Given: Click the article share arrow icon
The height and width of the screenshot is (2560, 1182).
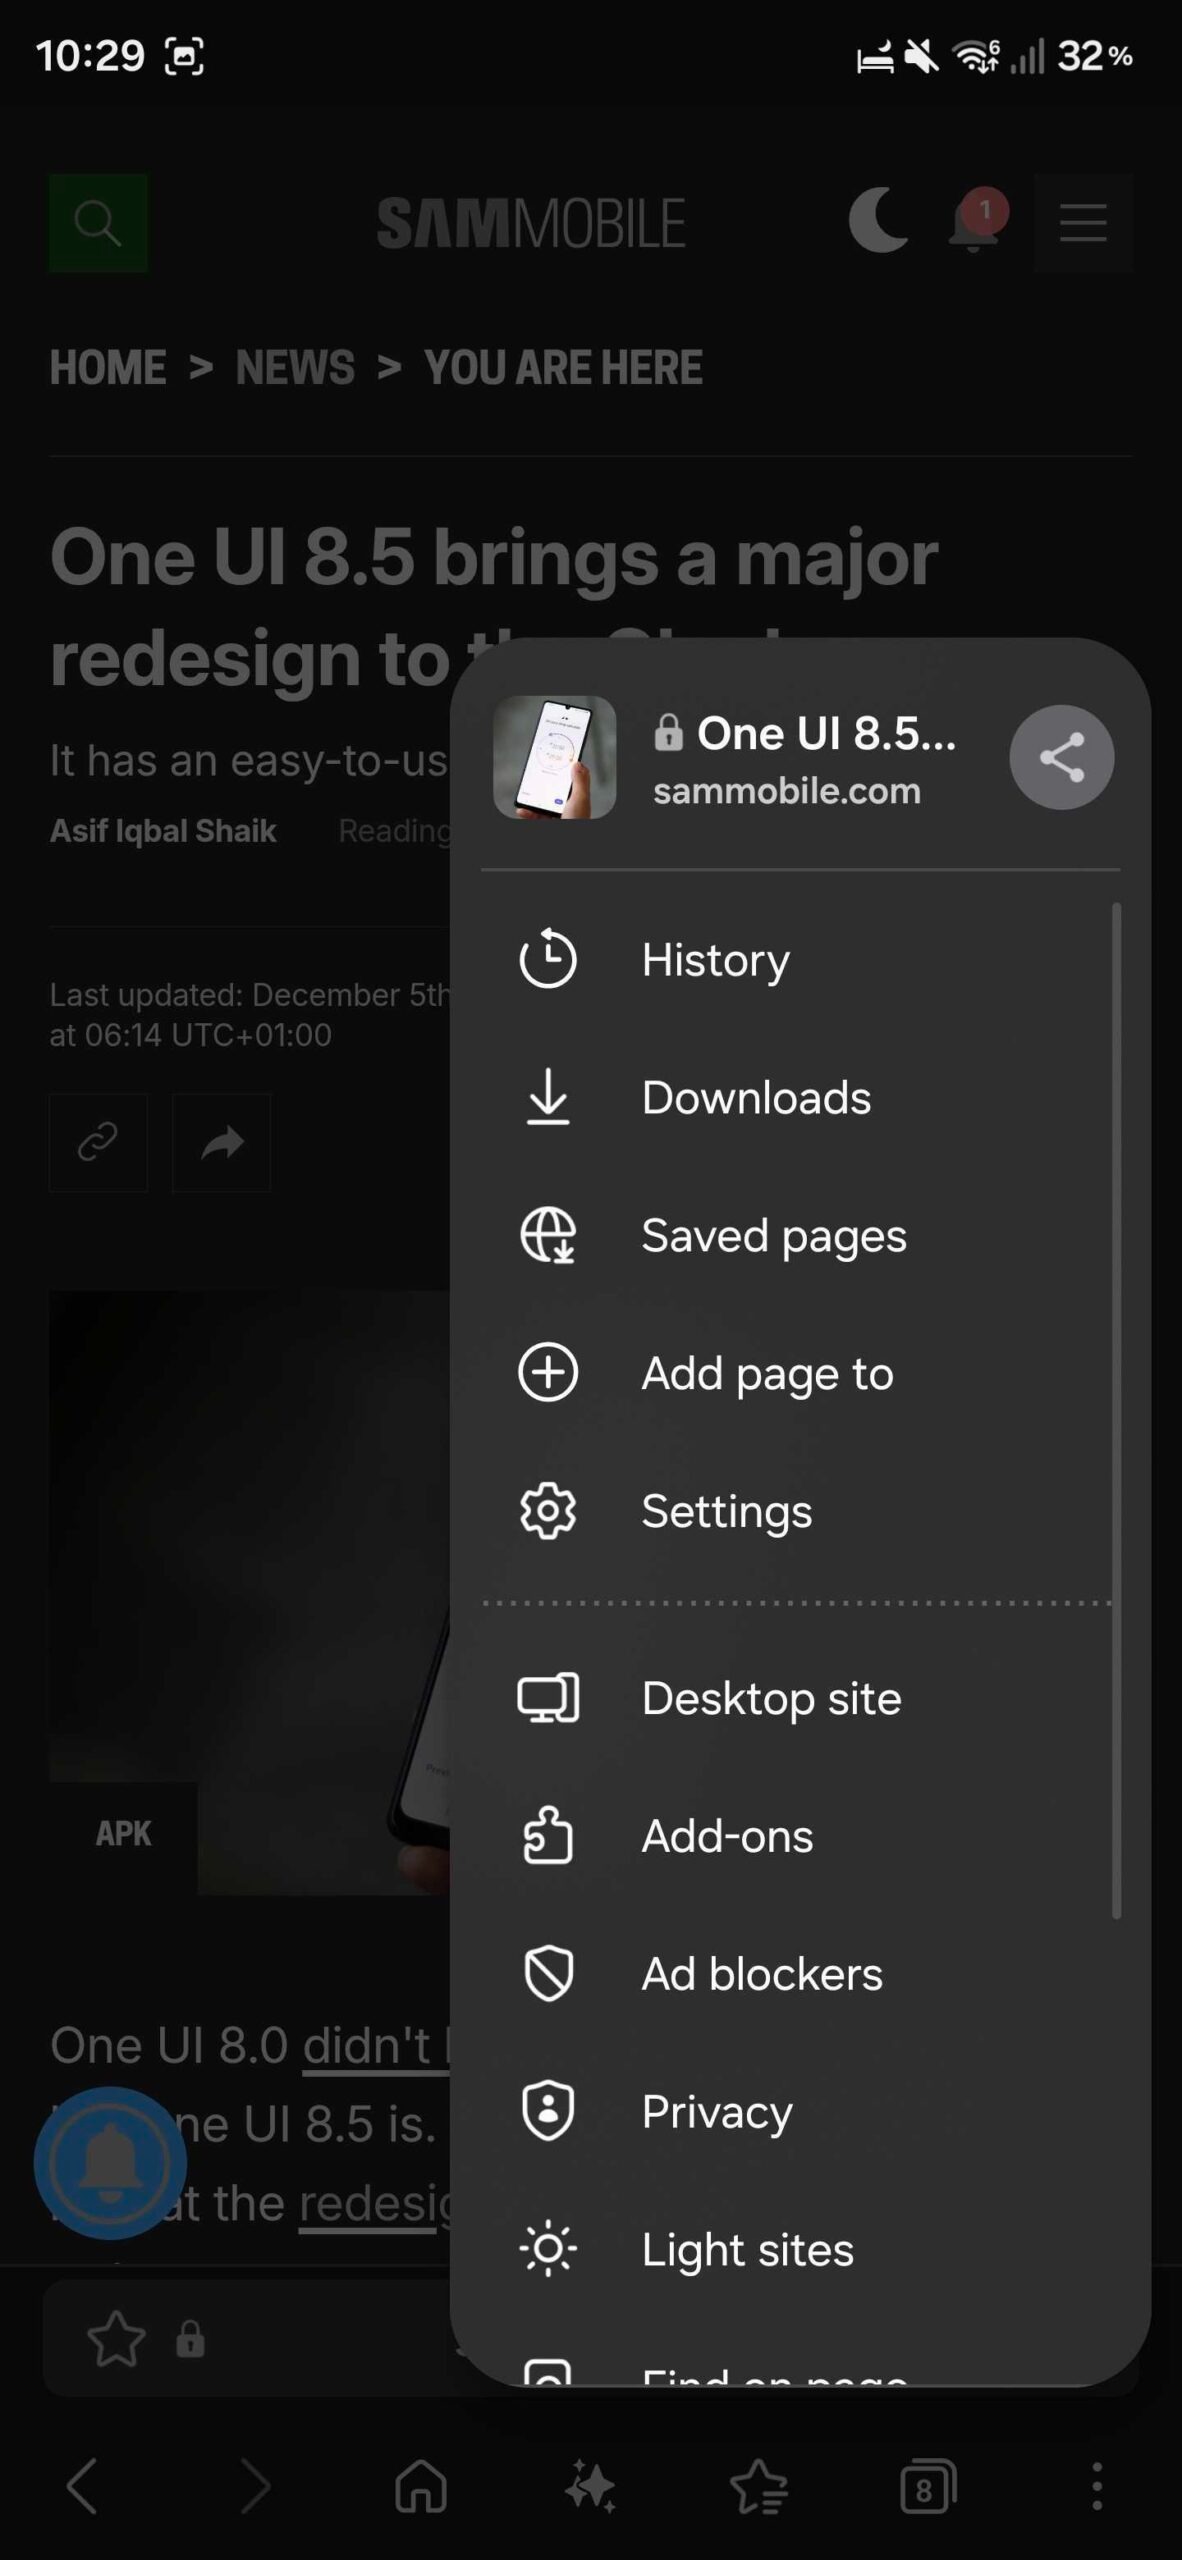Looking at the screenshot, I should coord(222,1142).
